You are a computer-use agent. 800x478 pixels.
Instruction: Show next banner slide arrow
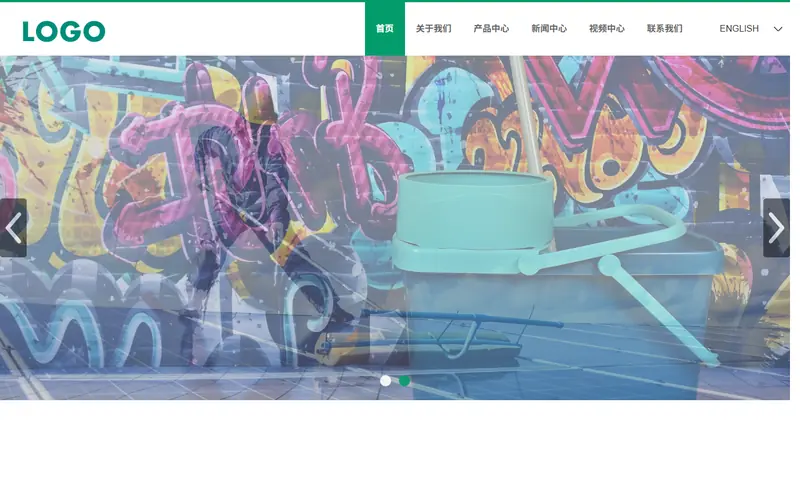[776, 228]
